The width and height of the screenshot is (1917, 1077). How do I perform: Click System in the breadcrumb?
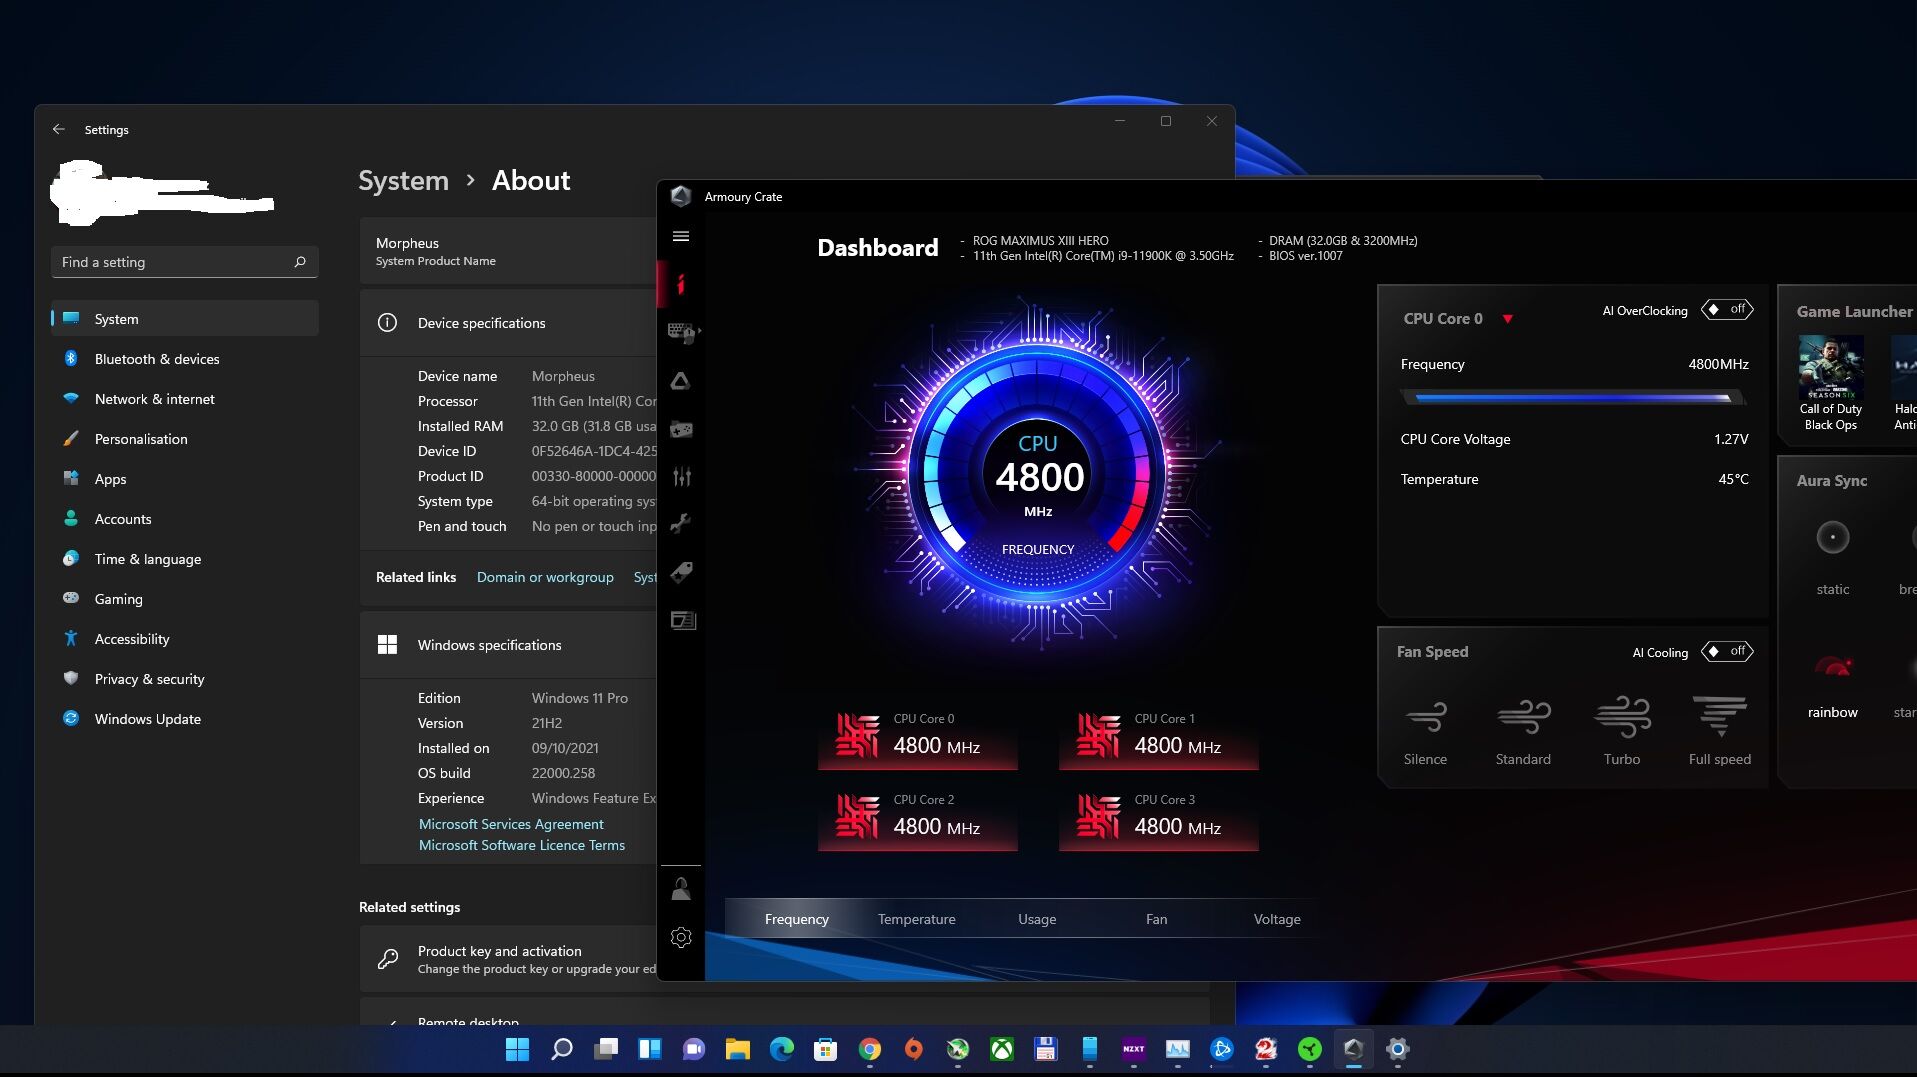pyautogui.click(x=403, y=181)
